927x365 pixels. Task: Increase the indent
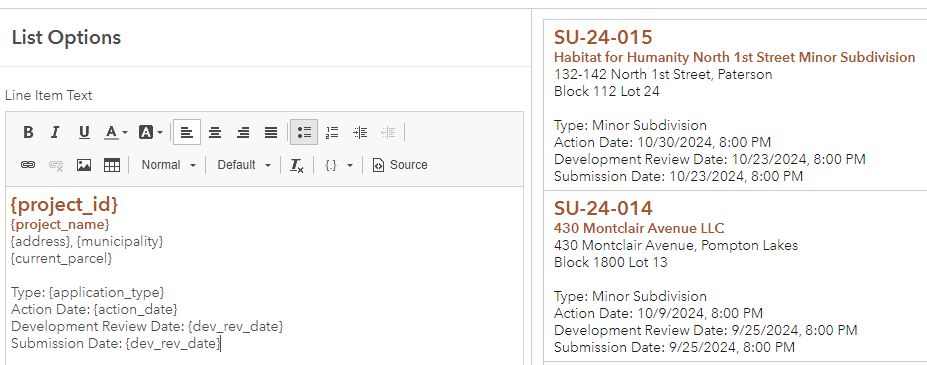pos(360,132)
